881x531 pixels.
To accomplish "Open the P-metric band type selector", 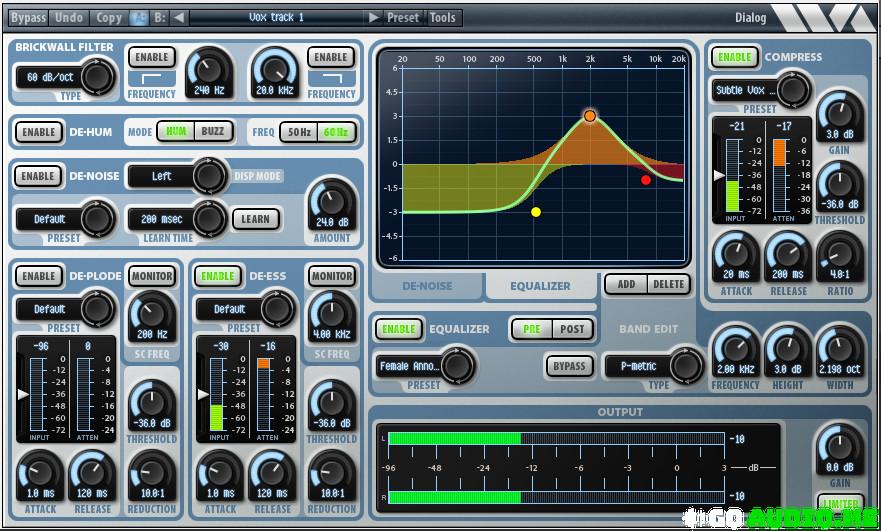I will tap(654, 366).
